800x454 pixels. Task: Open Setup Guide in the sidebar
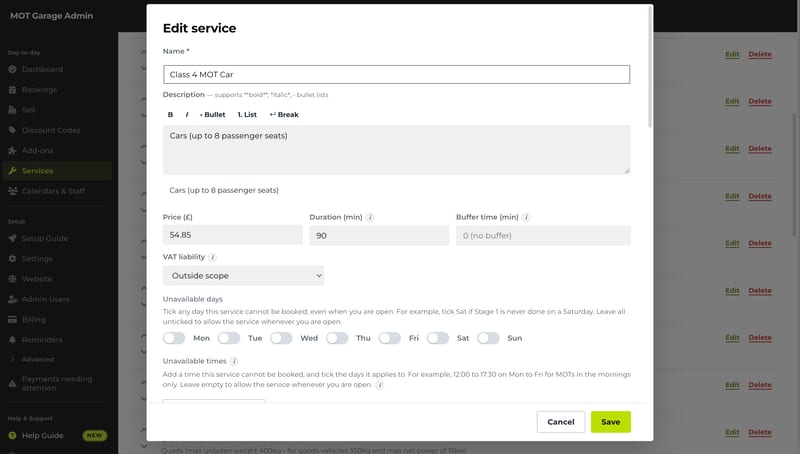coord(45,238)
